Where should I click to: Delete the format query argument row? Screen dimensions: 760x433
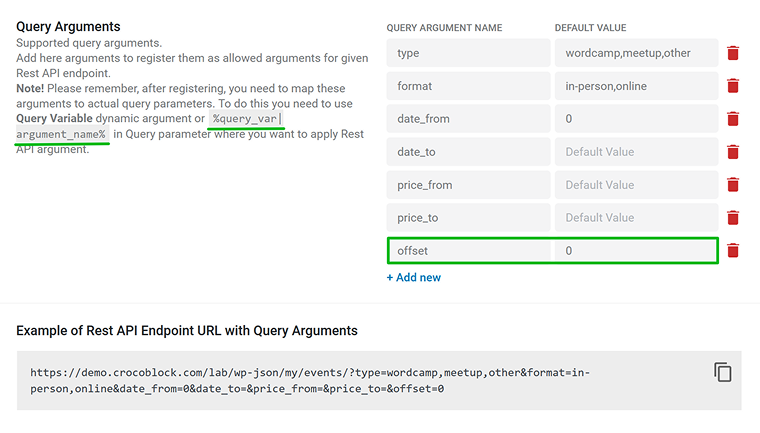pos(733,86)
